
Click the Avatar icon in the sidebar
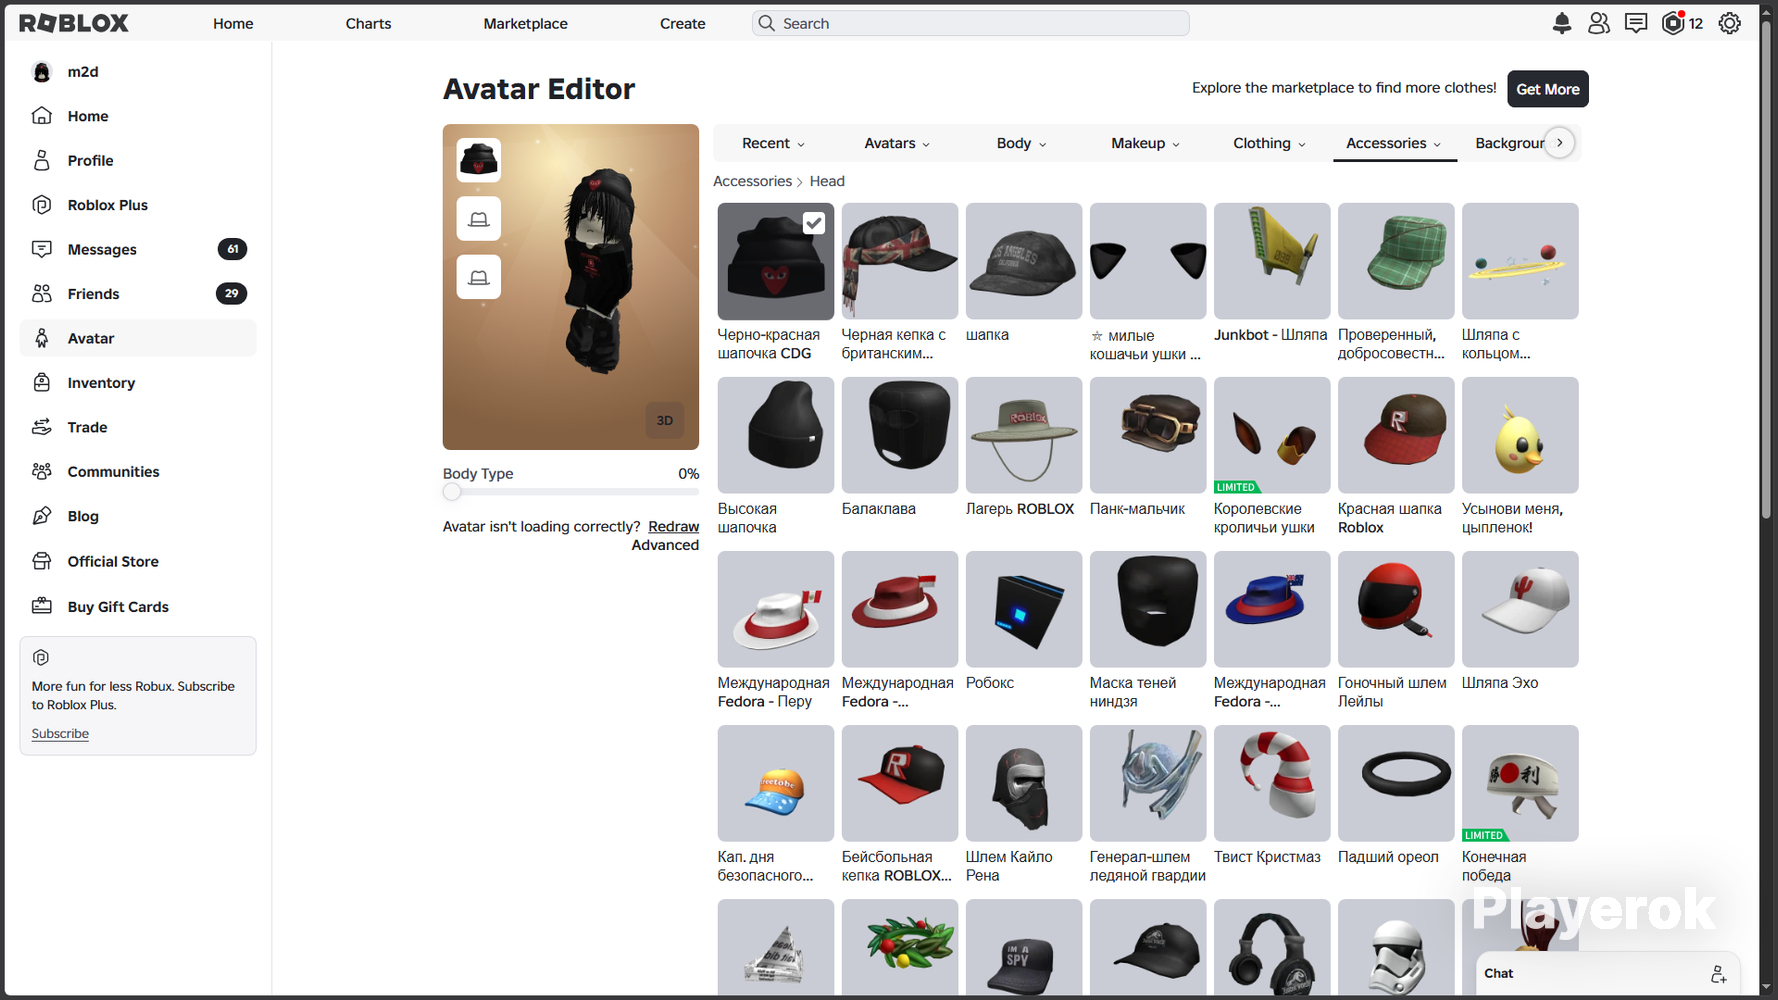(42, 338)
